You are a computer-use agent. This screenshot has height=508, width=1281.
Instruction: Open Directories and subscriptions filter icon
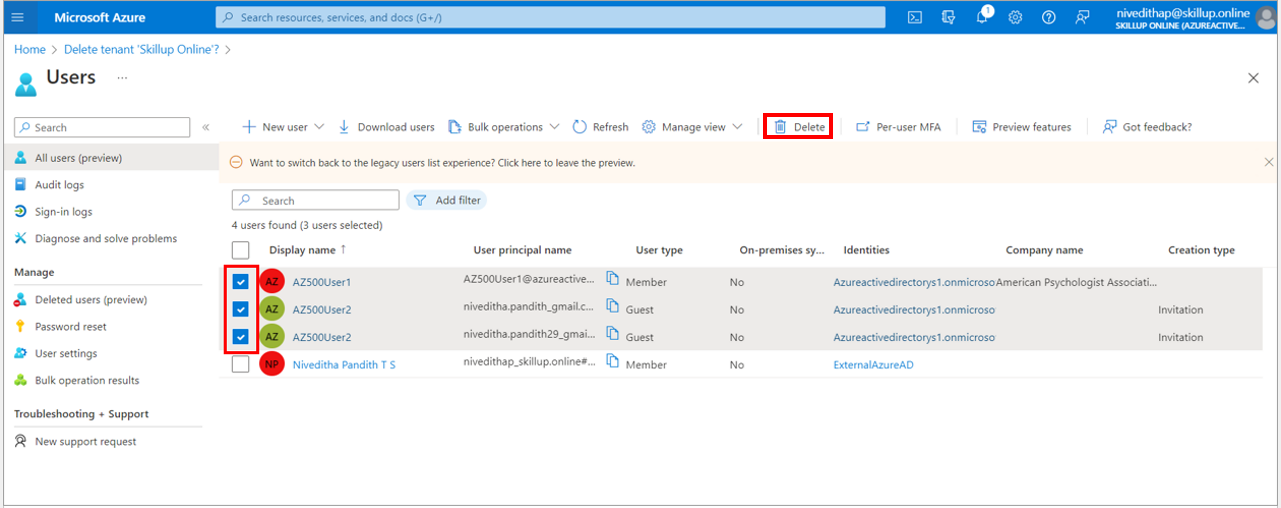[x=948, y=17]
